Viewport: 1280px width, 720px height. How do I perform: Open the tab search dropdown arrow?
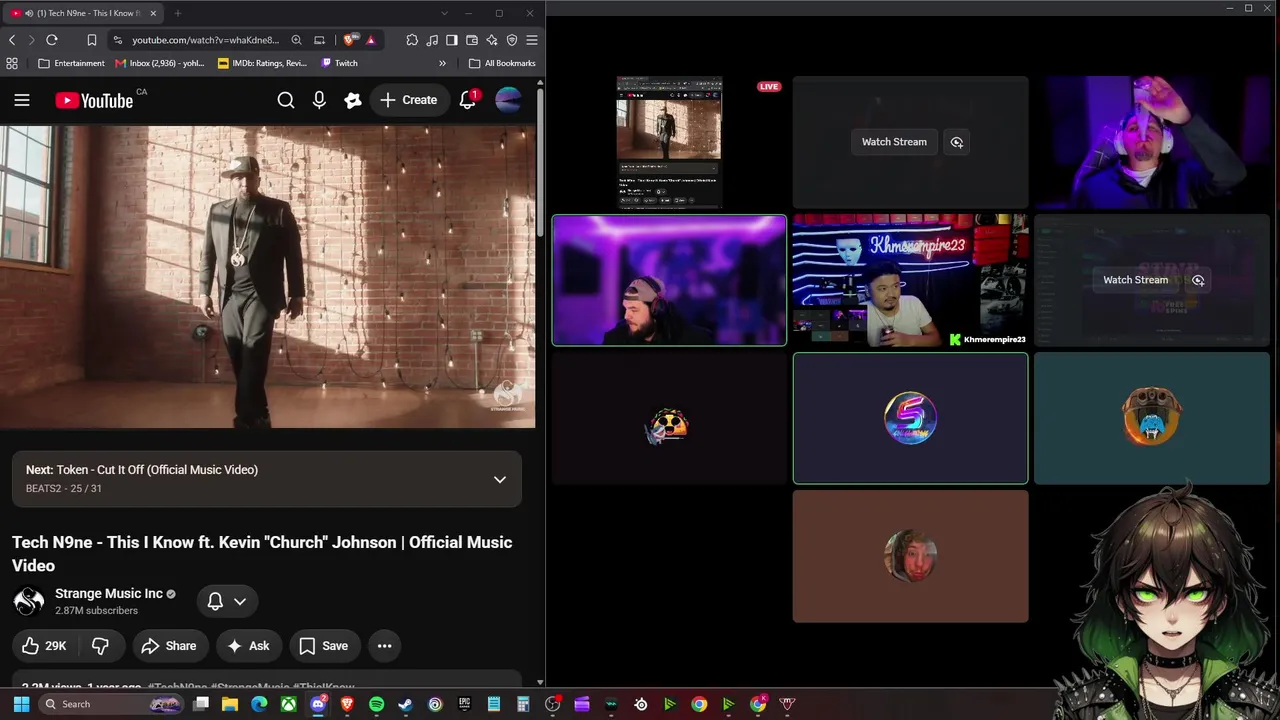(444, 13)
